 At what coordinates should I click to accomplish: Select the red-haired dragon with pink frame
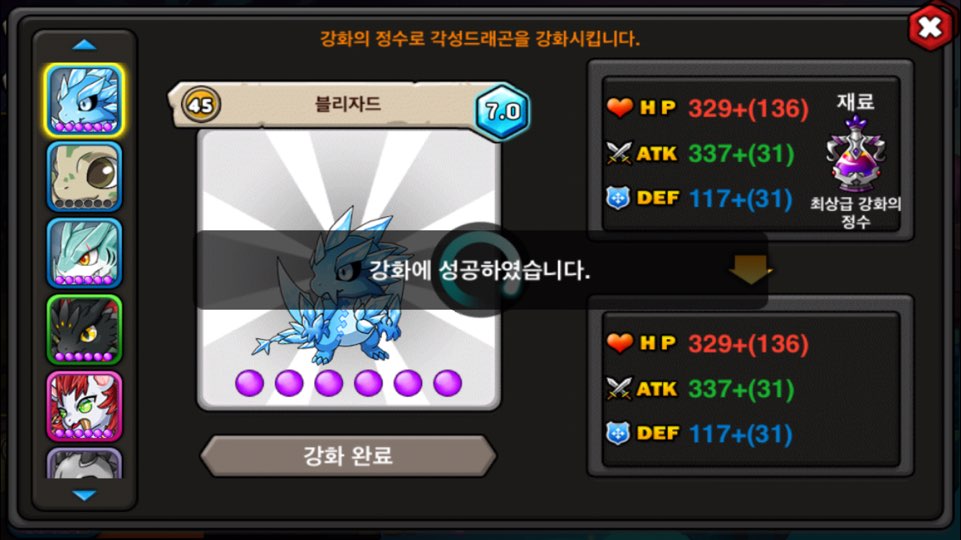point(84,406)
